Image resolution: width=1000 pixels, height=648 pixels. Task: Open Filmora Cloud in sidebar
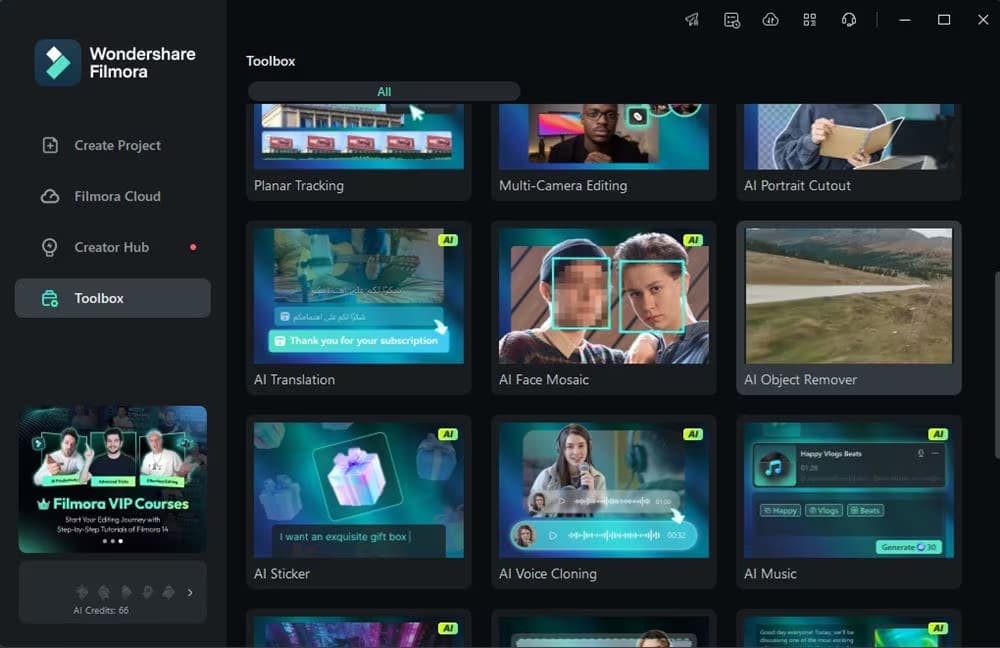112,196
